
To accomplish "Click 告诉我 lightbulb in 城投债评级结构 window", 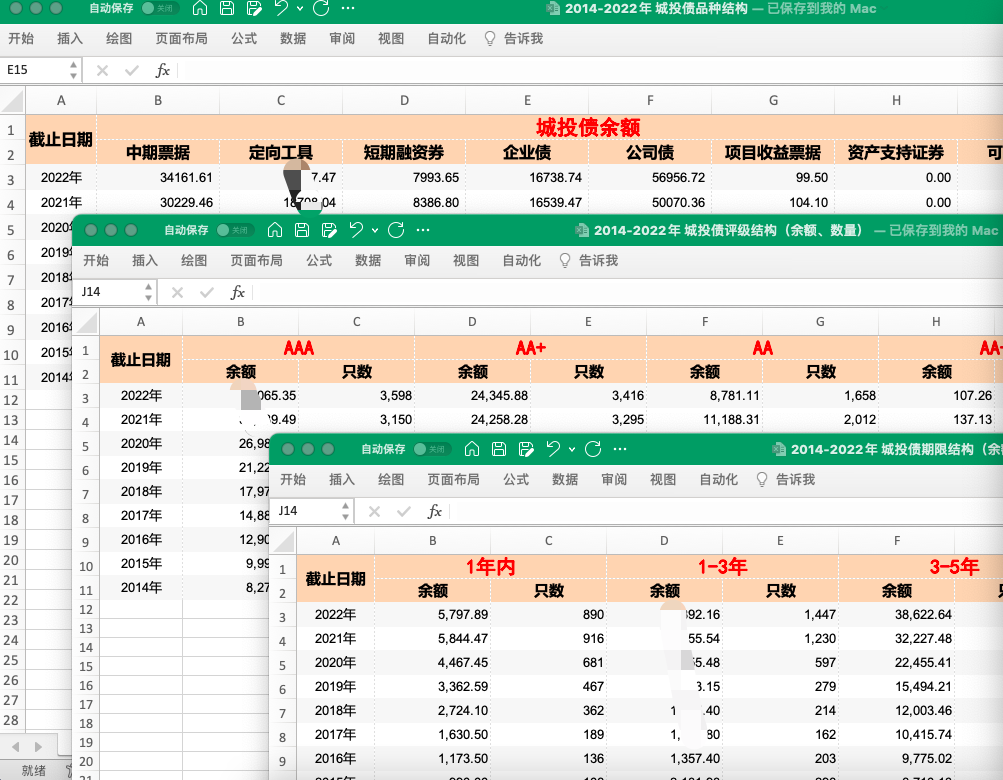I will (x=565, y=260).
